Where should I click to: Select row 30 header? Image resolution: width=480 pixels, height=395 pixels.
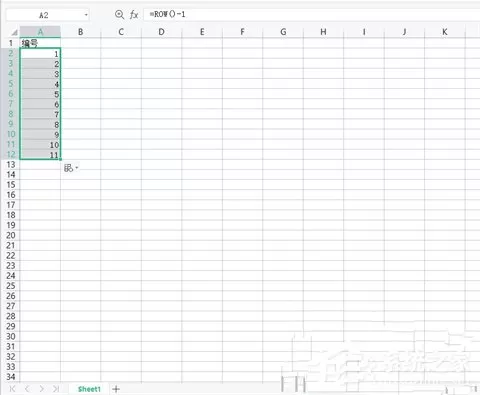tap(11, 336)
